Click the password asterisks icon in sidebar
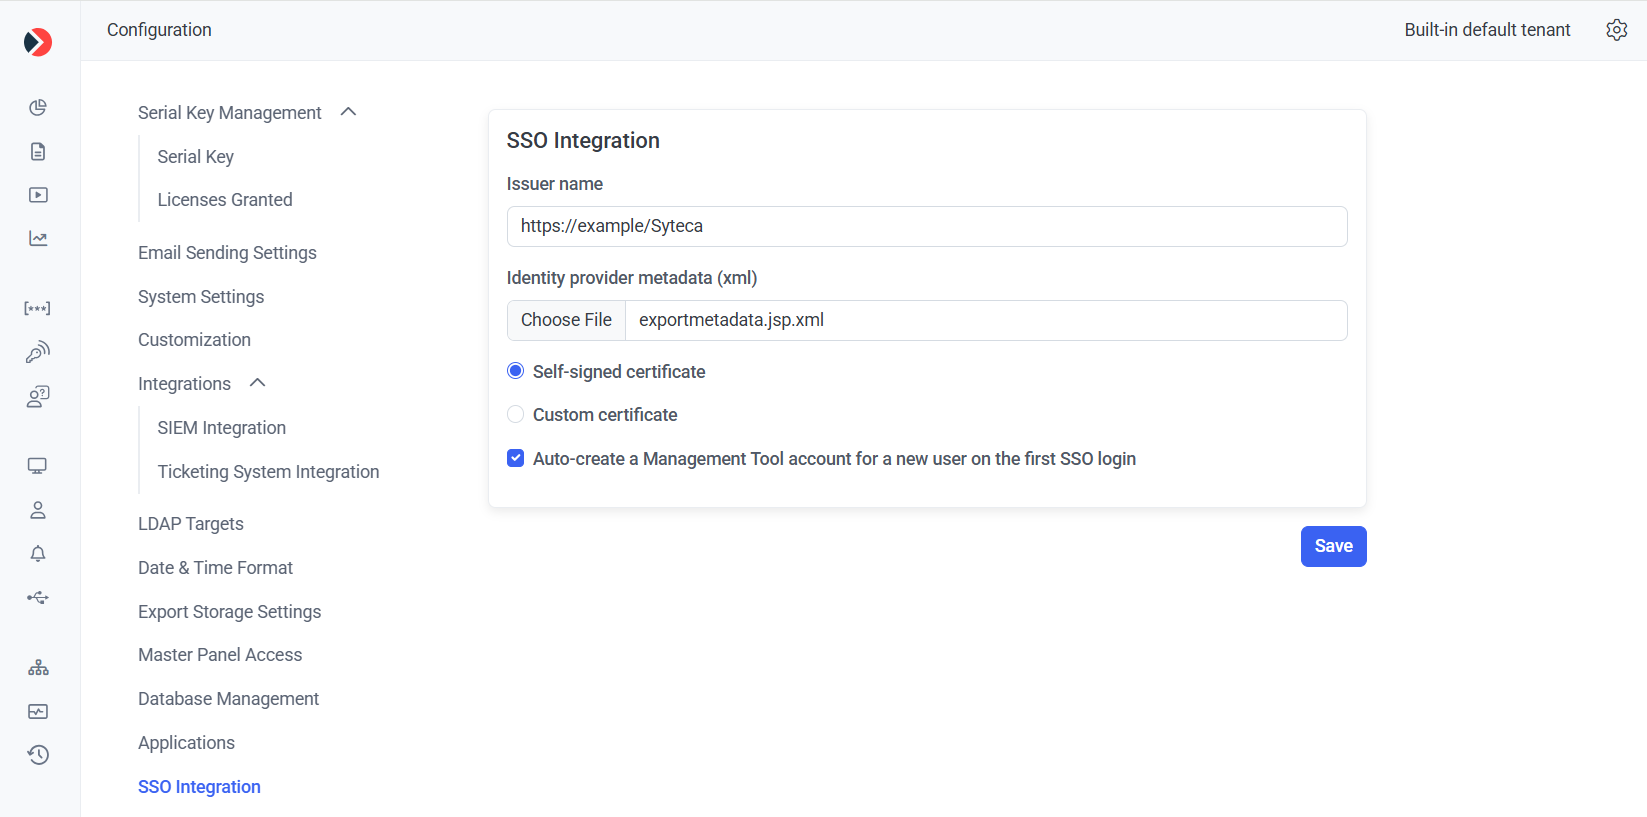 38,308
